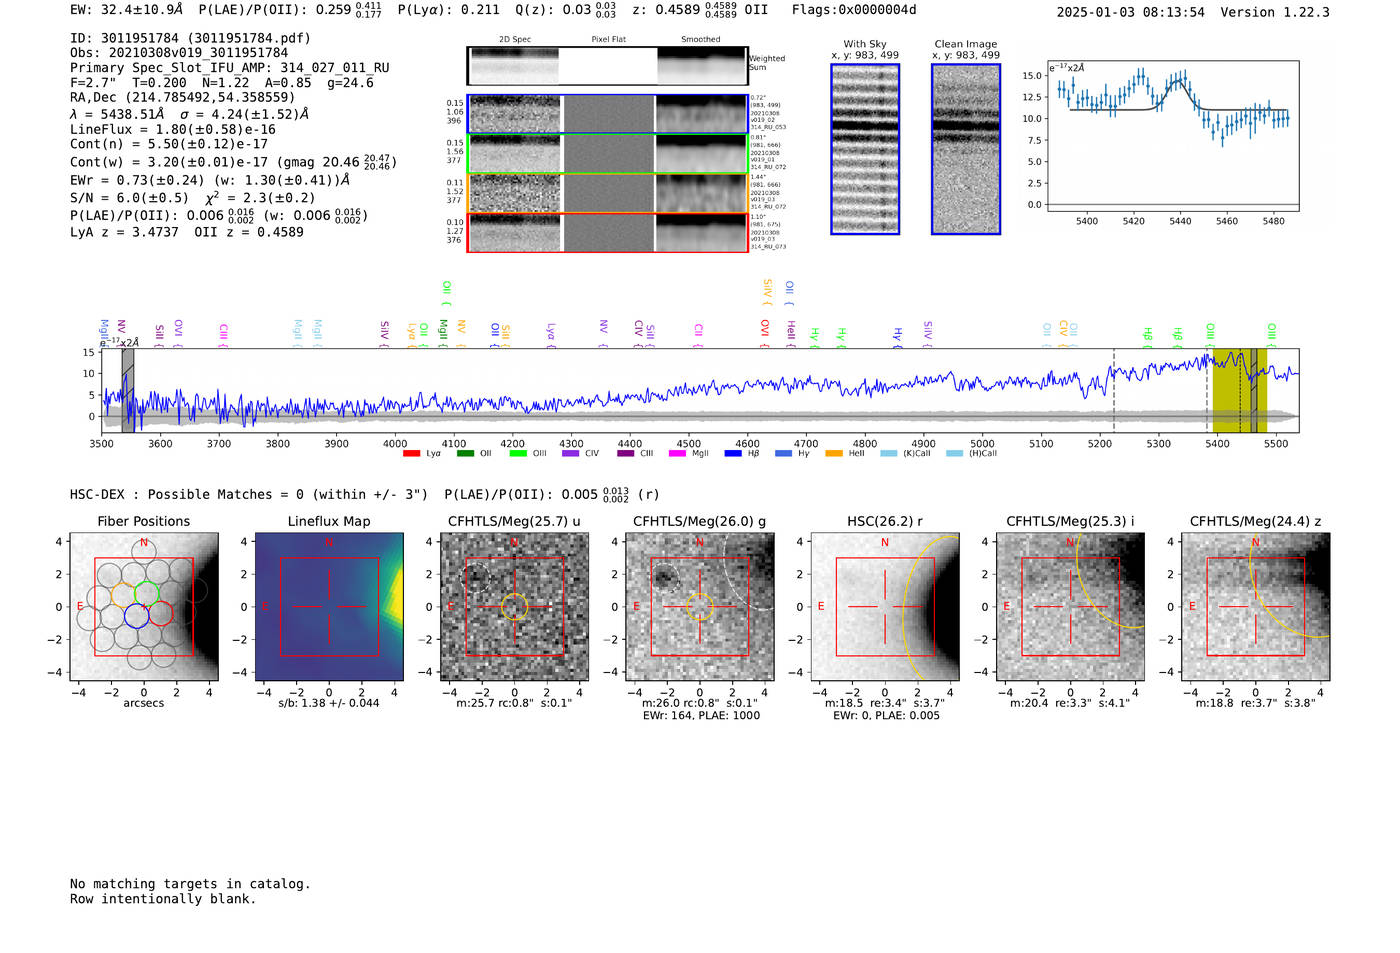
Task: Select the red-bordered fiber spectrum row
Action: coord(607,232)
